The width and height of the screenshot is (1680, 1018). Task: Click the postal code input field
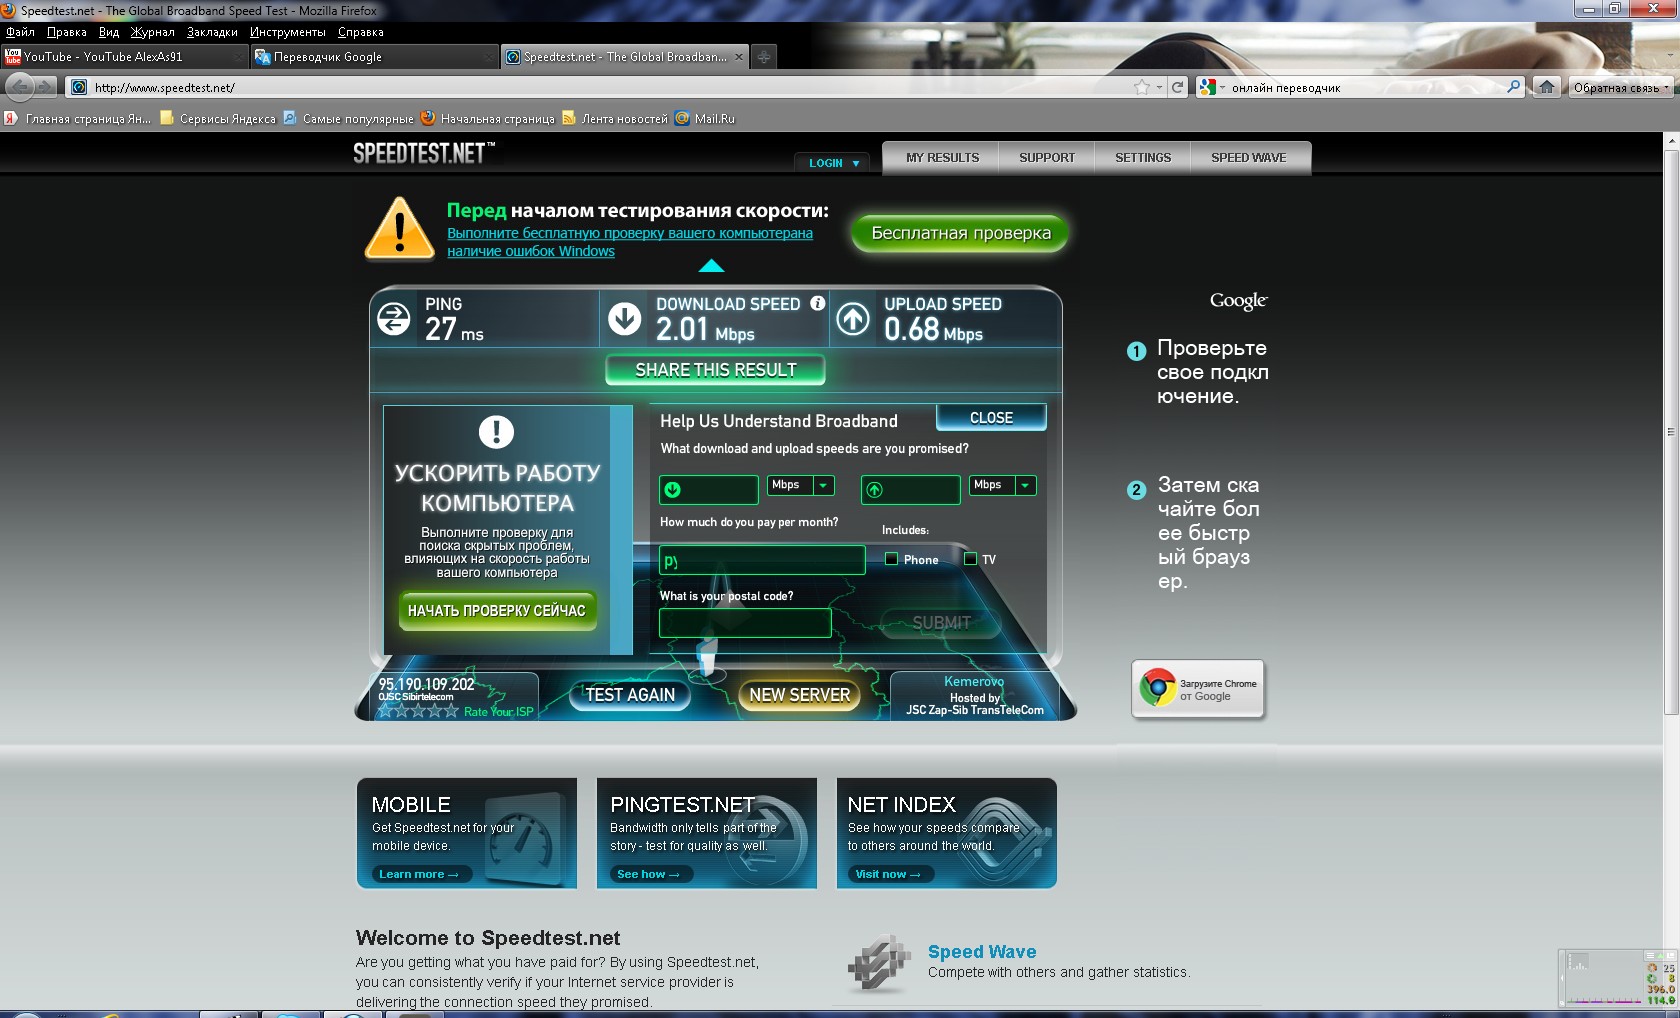745,623
